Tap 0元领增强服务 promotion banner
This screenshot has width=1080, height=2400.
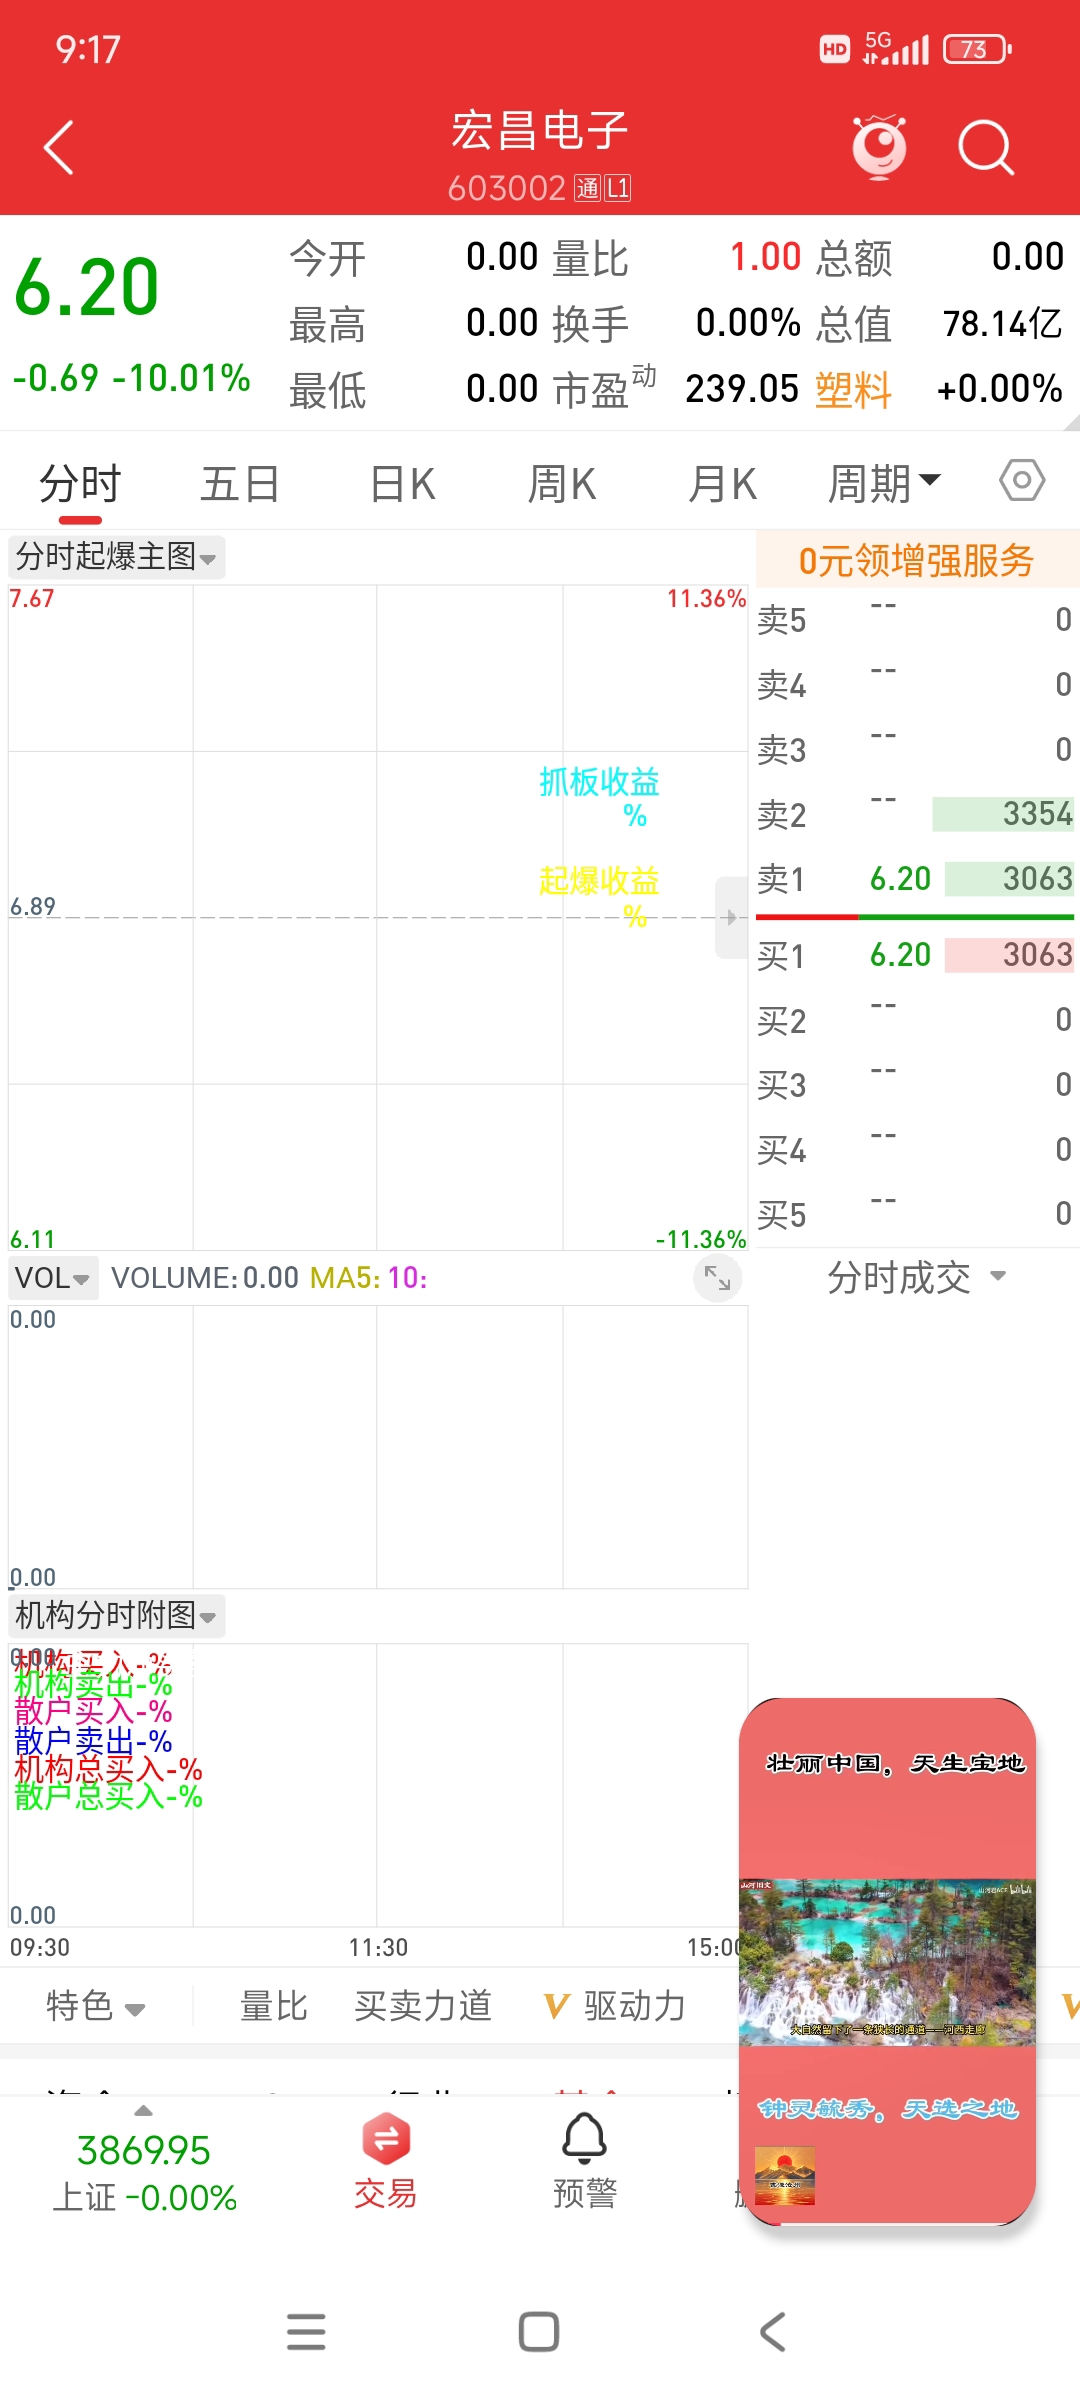916,560
